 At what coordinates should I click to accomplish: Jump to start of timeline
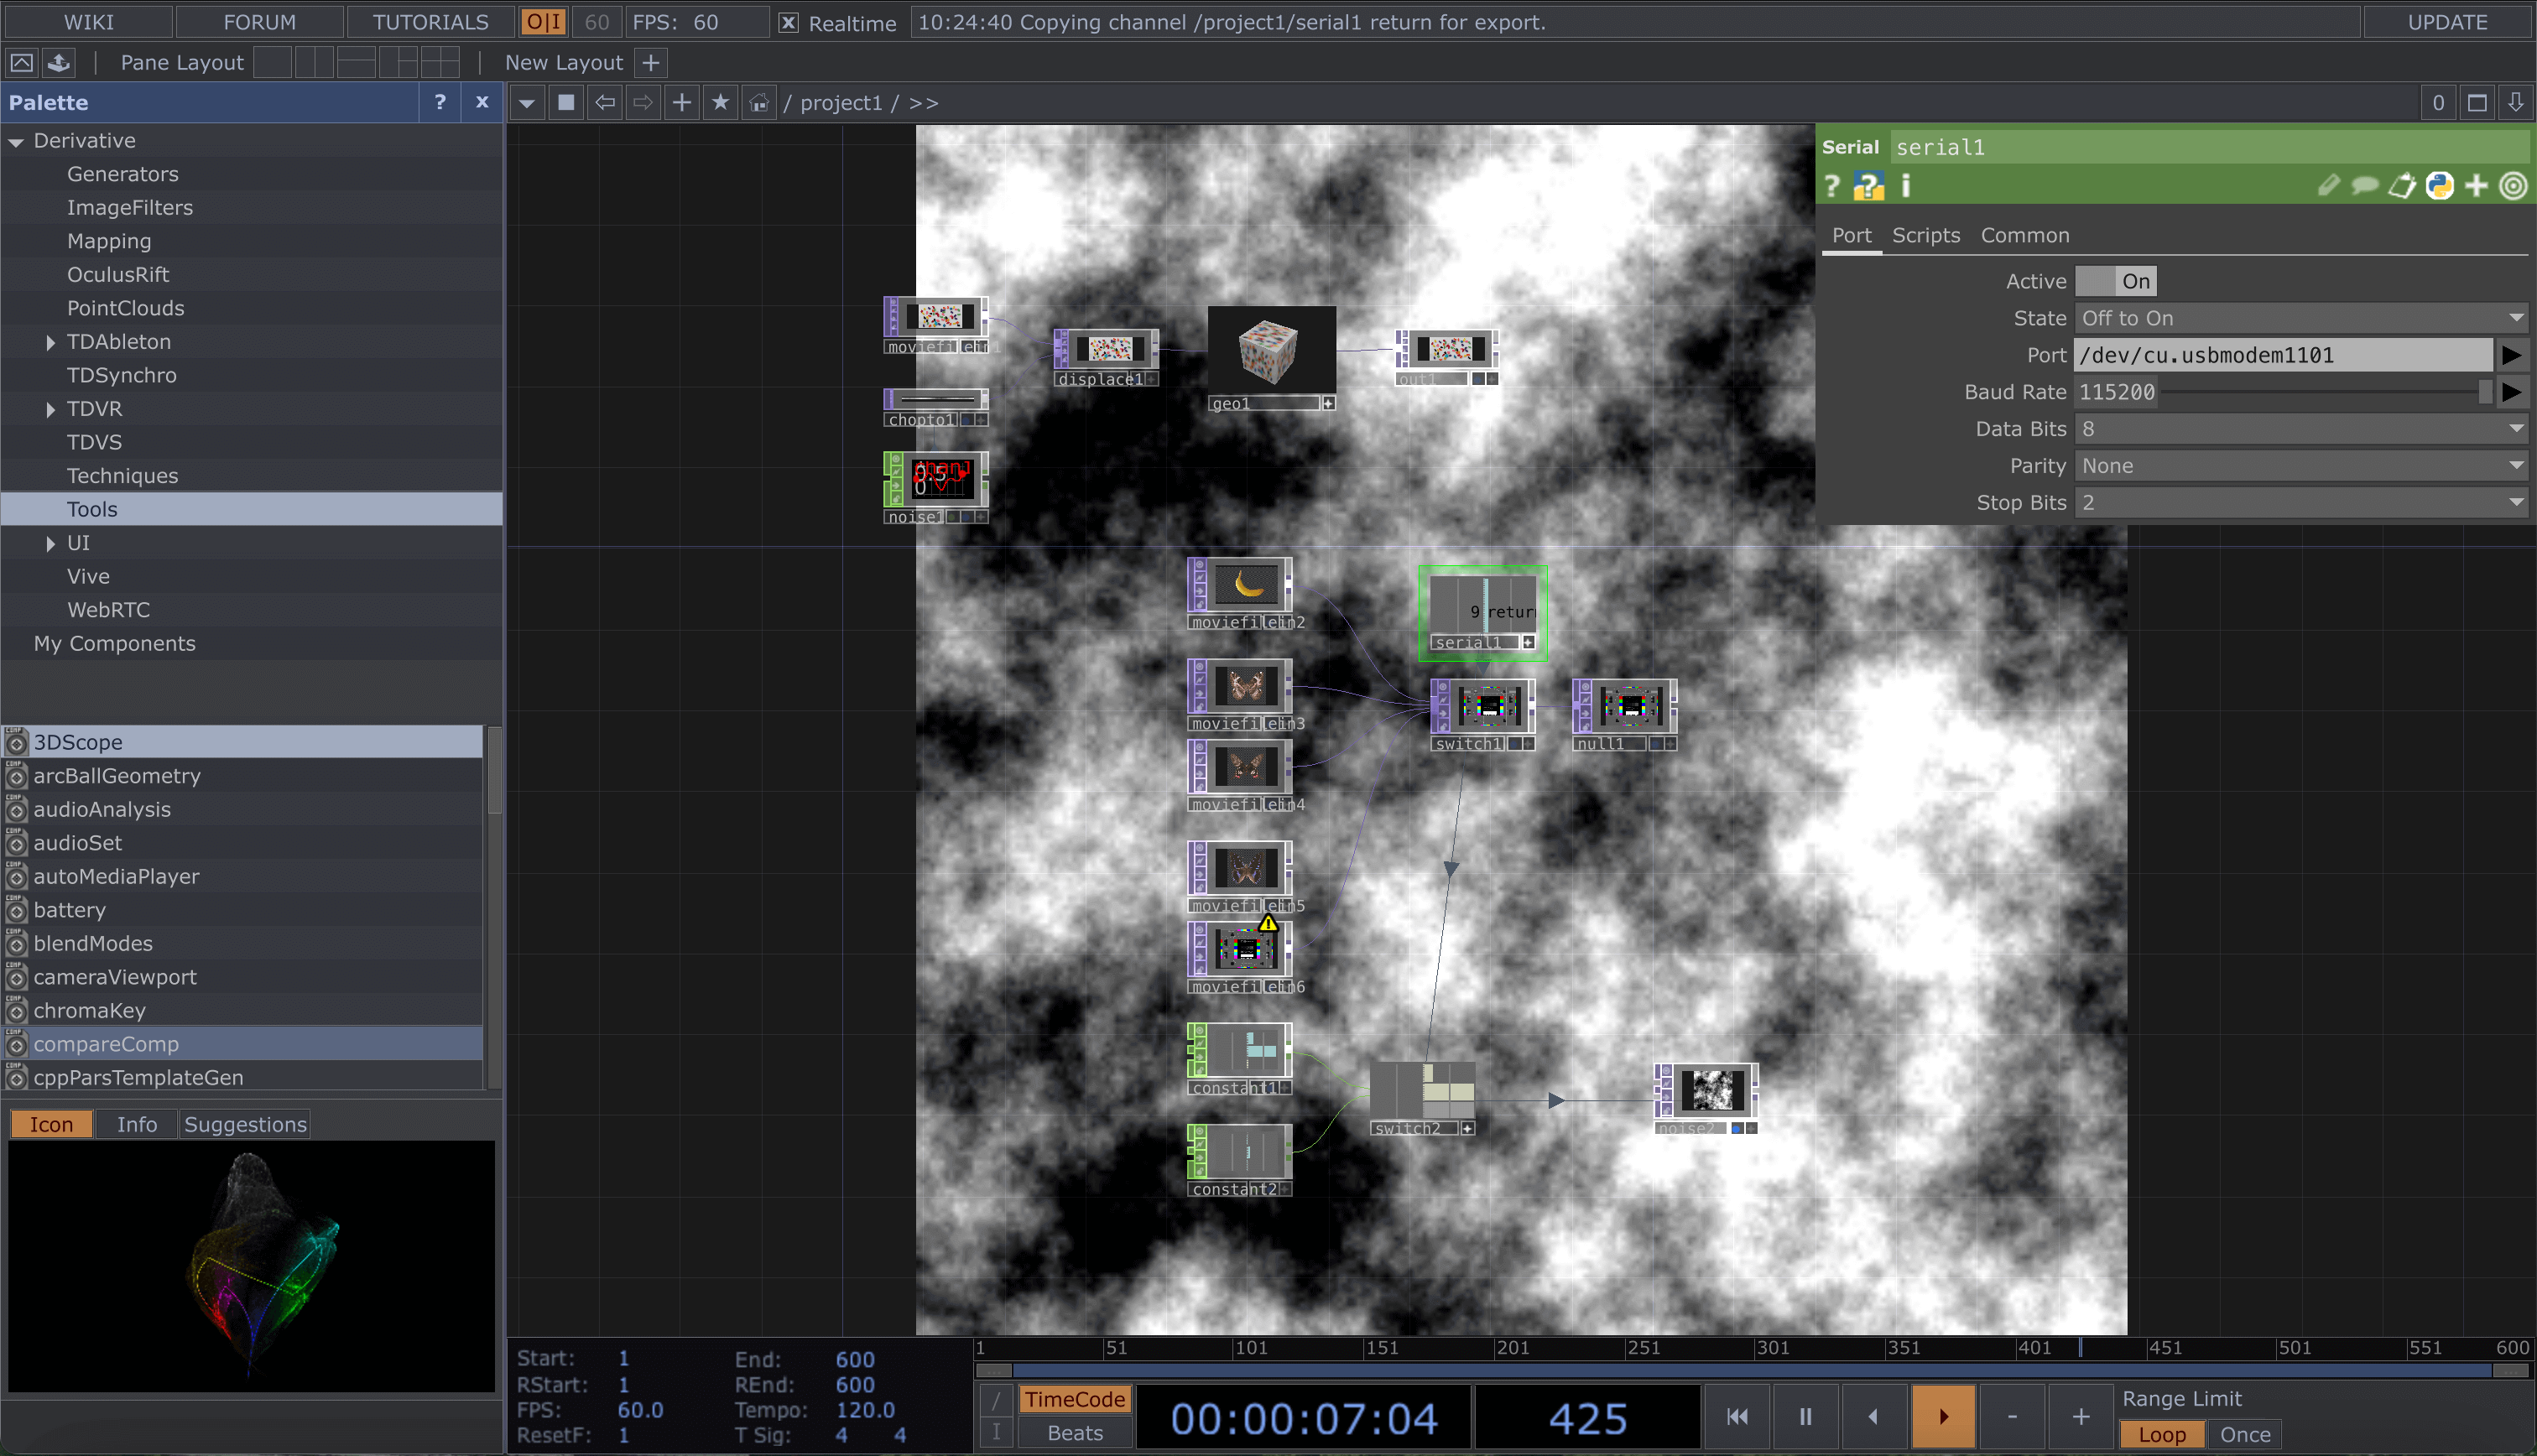(x=1737, y=1416)
